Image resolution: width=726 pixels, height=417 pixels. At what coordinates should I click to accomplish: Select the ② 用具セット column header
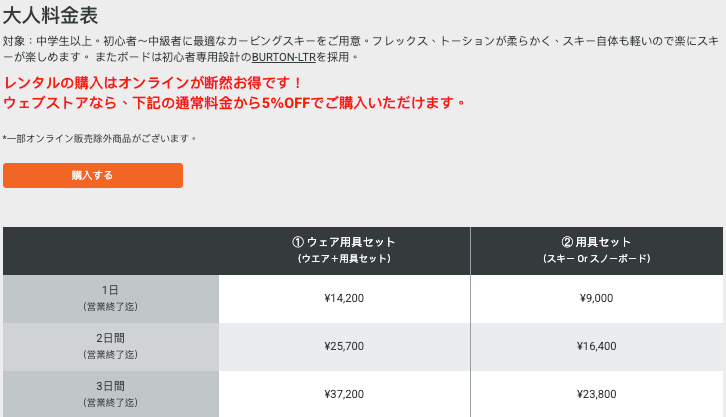[597, 242]
